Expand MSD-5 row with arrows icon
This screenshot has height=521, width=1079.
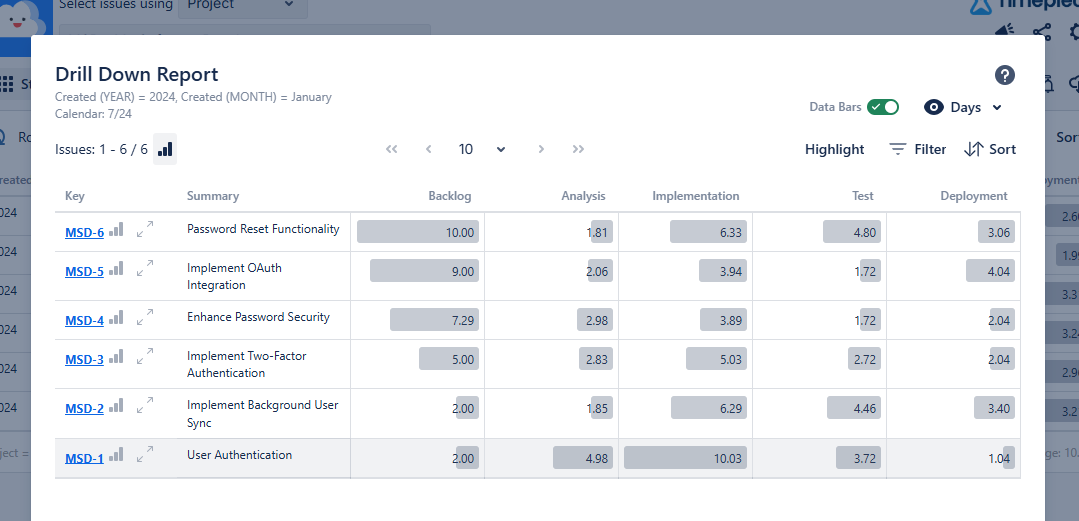pos(145,268)
